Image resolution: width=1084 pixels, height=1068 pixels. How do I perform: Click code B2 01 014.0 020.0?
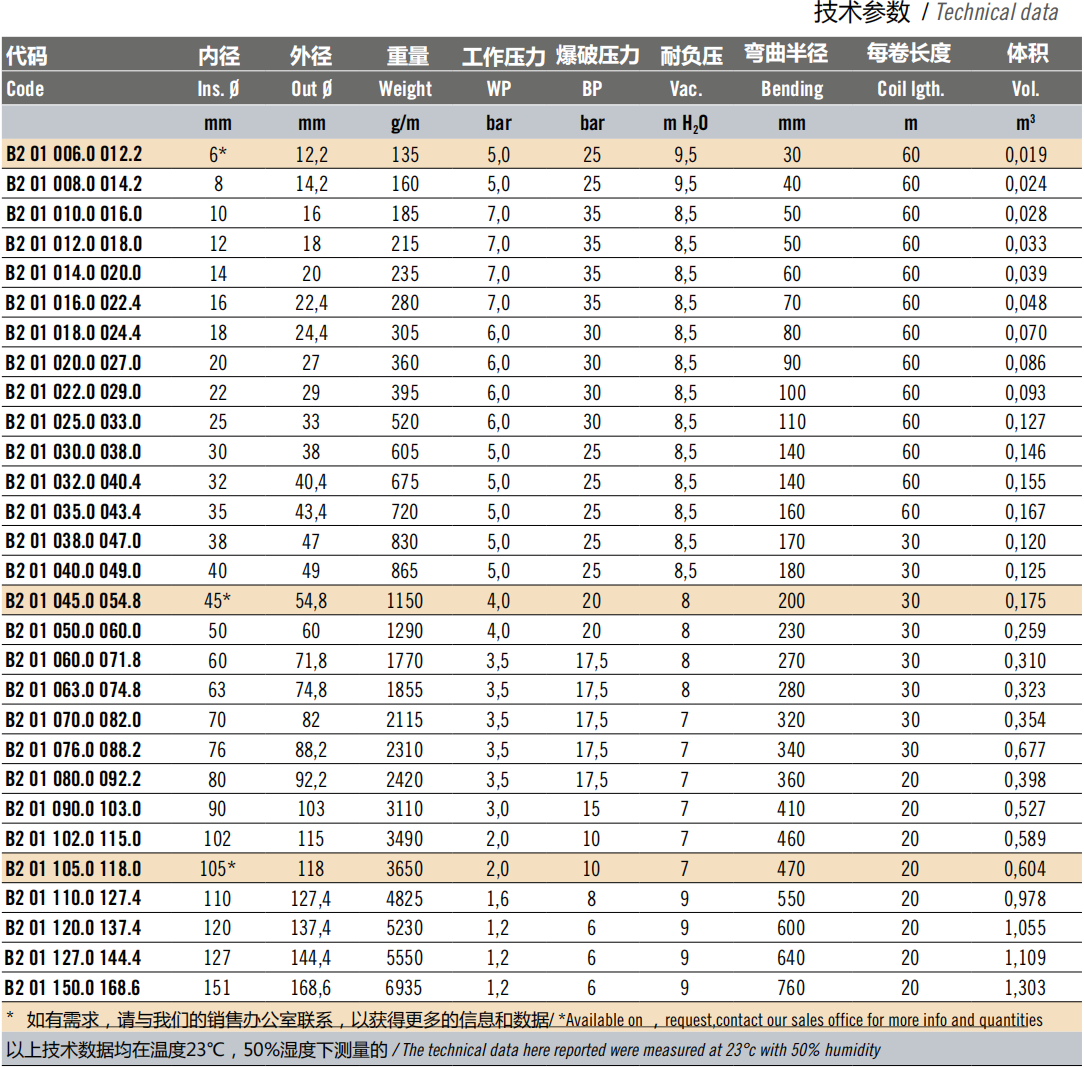click(x=73, y=273)
